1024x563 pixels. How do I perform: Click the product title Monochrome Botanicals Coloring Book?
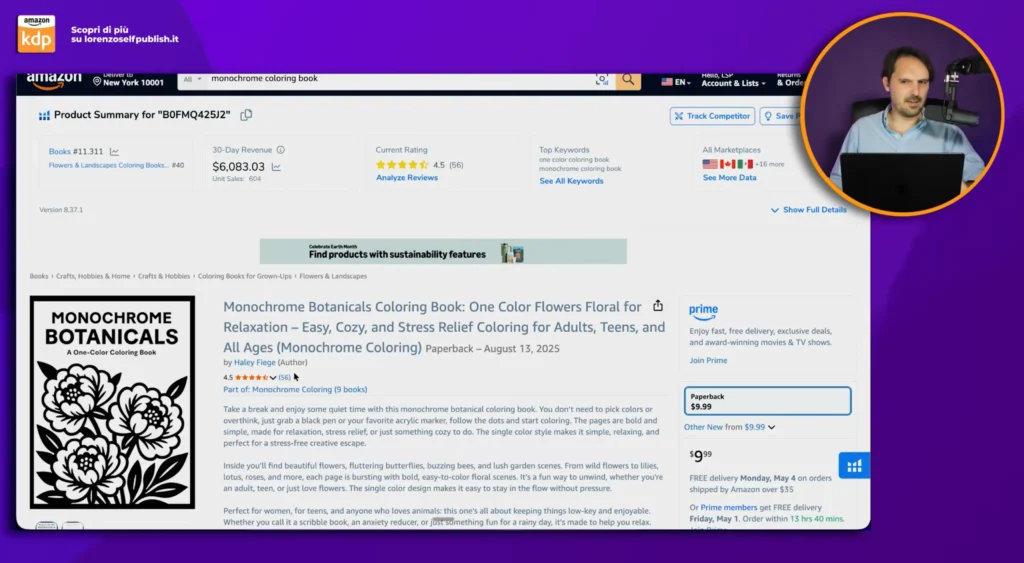point(444,327)
